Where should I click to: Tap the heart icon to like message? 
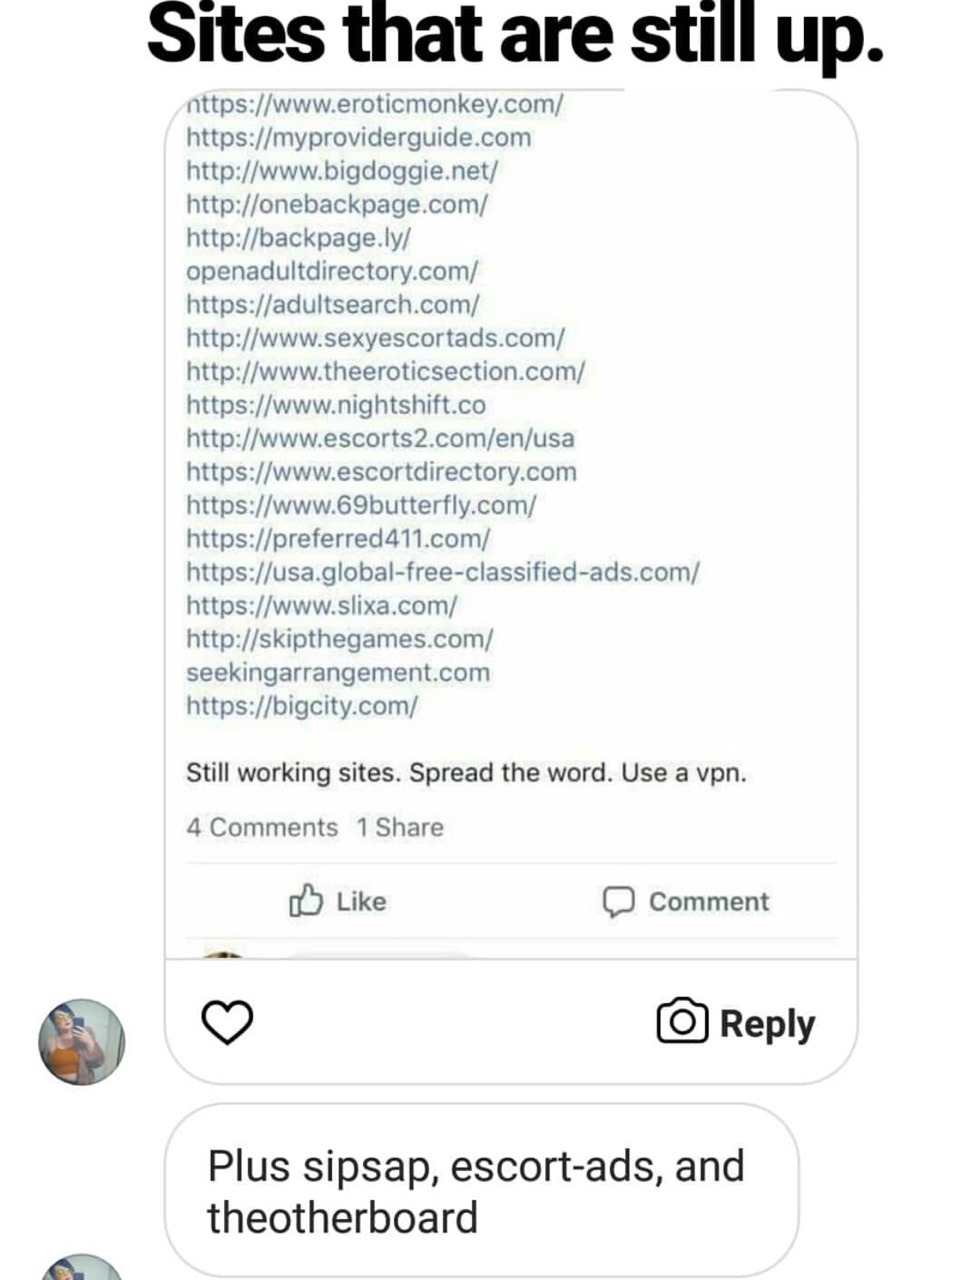(228, 1021)
